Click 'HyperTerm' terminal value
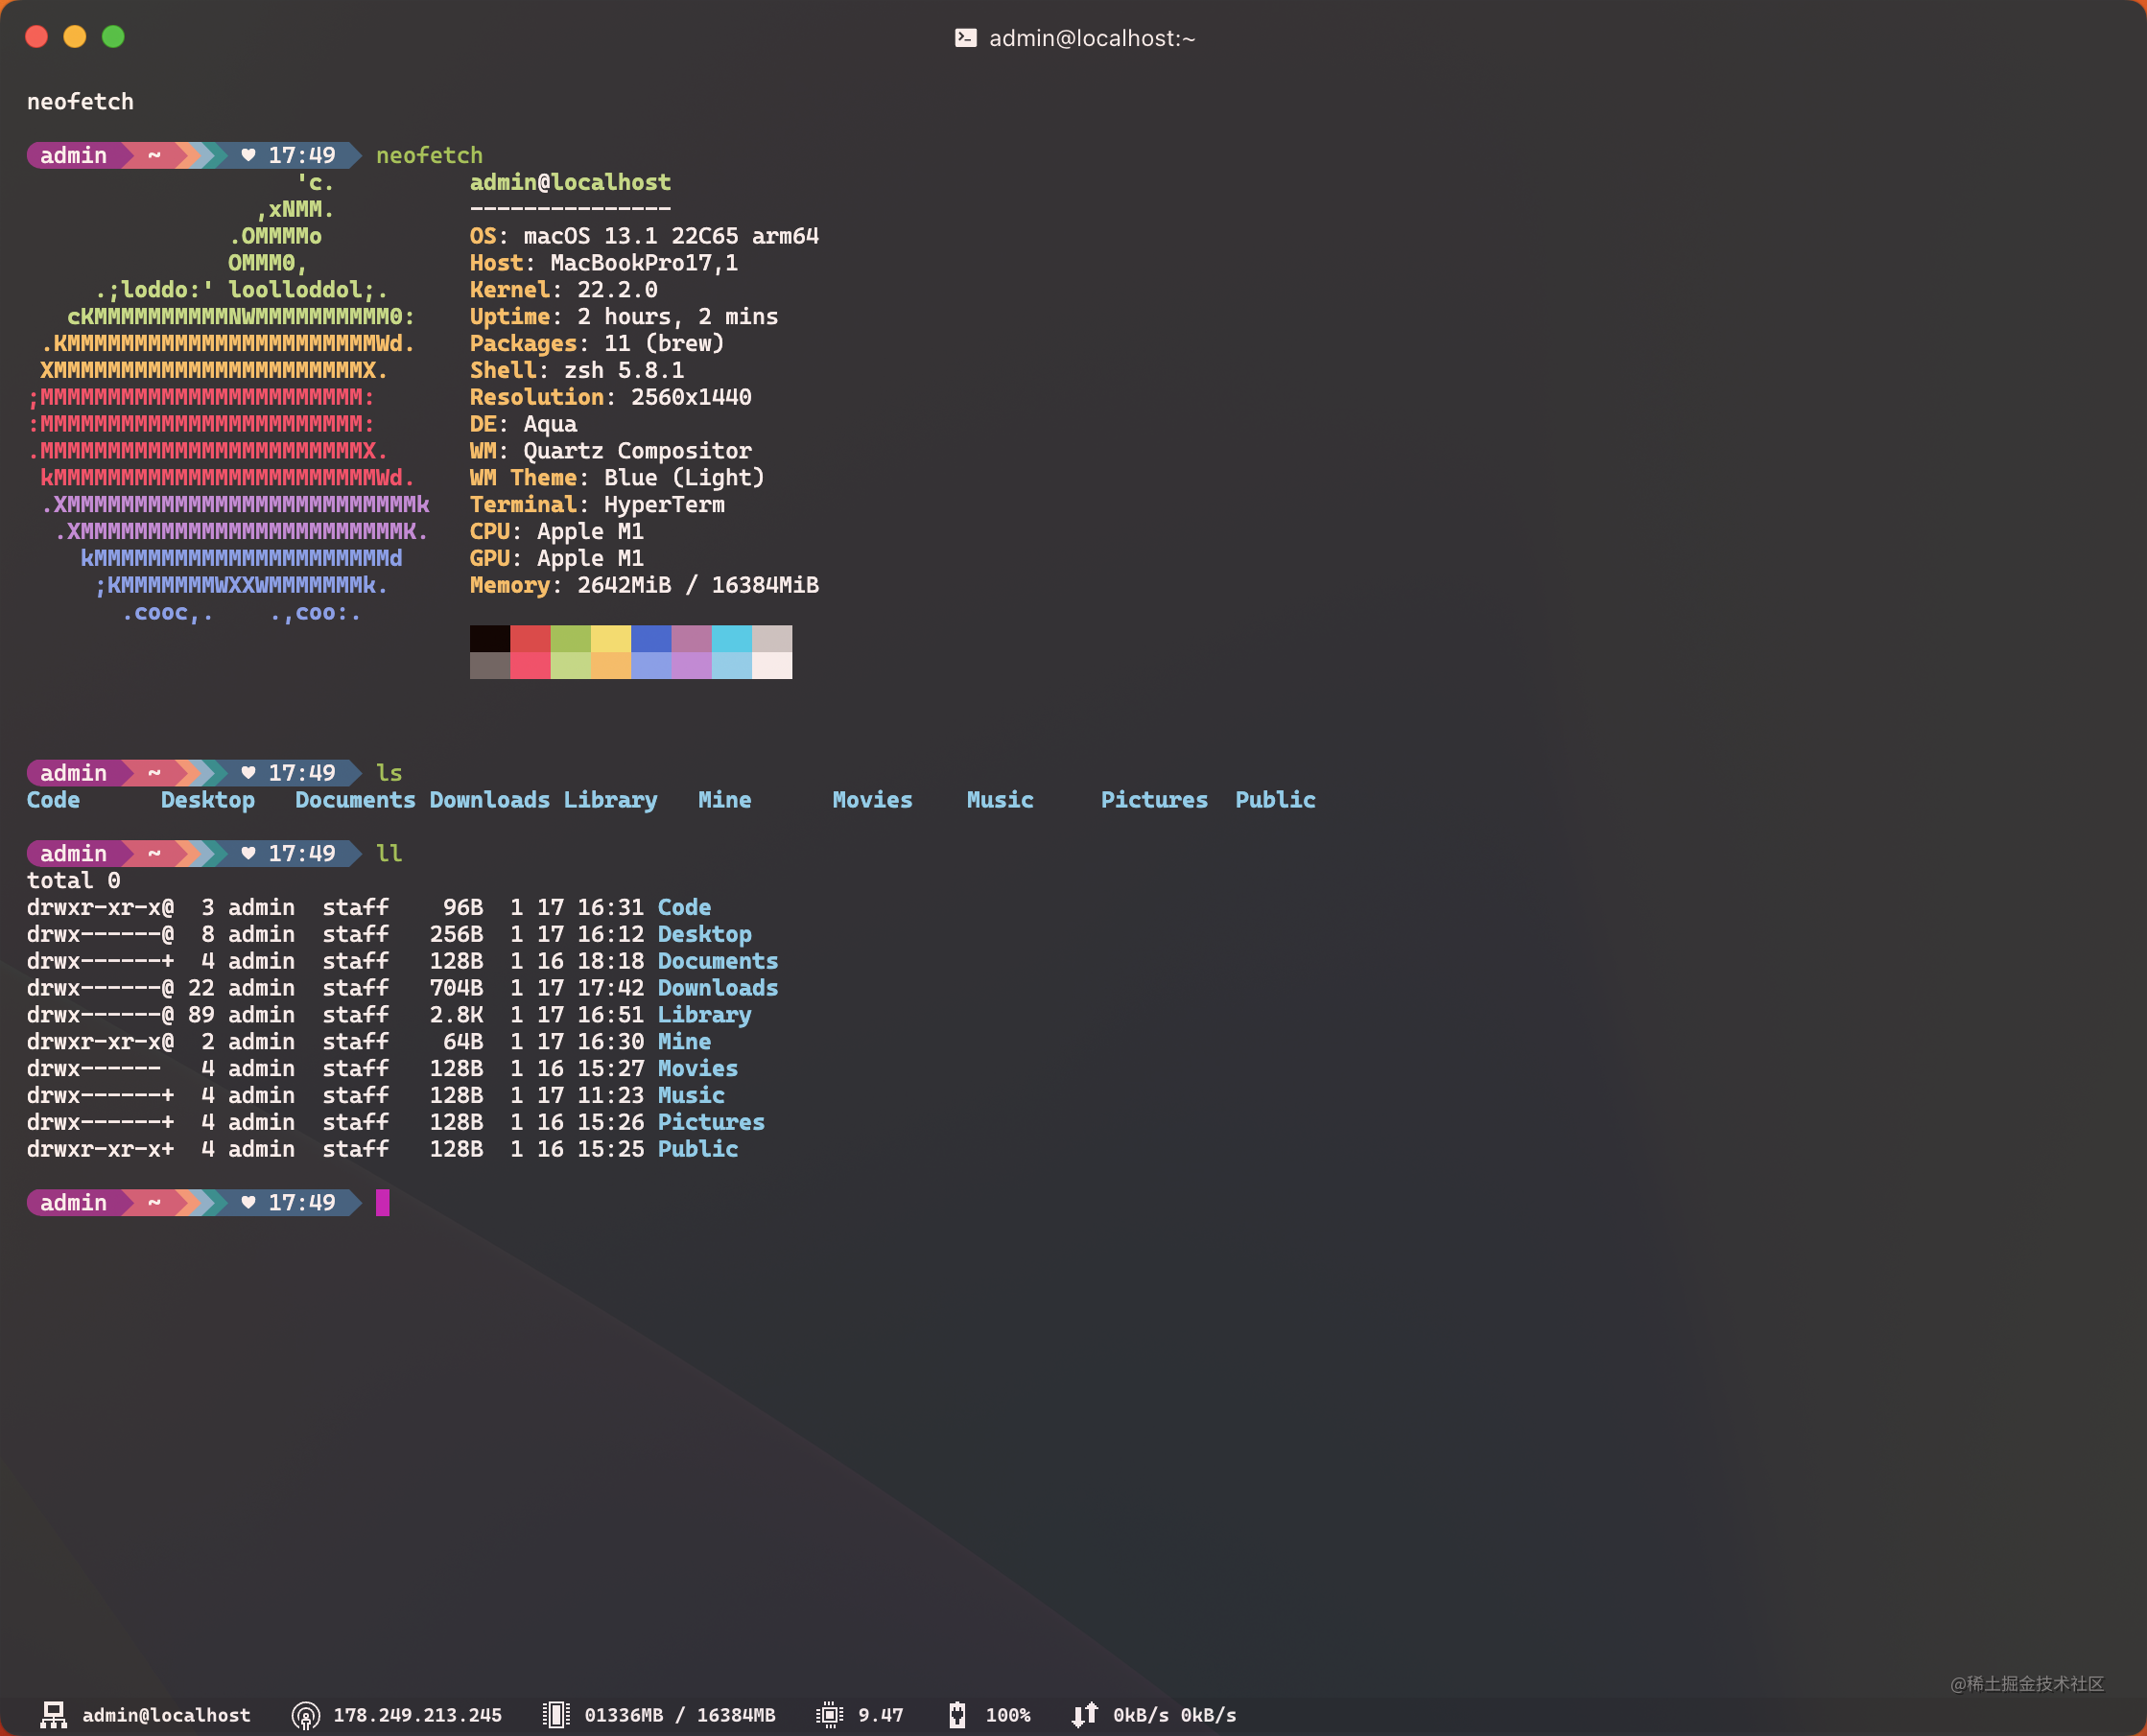 pos(665,505)
